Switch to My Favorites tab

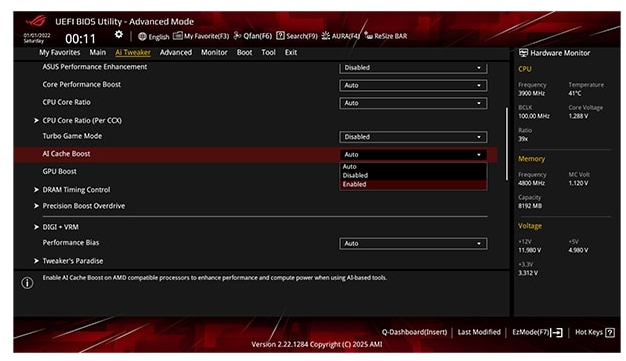[x=59, y=52]
